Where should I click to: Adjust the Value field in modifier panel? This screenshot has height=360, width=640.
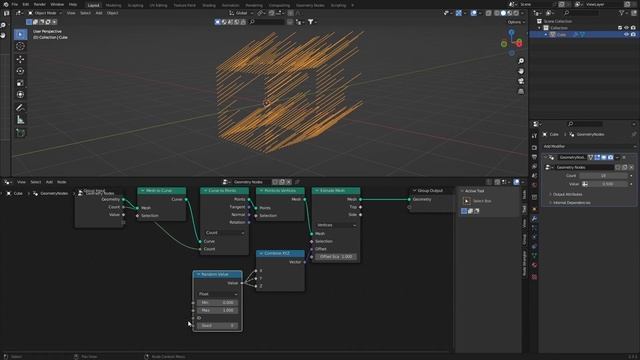tap(607, 184)
